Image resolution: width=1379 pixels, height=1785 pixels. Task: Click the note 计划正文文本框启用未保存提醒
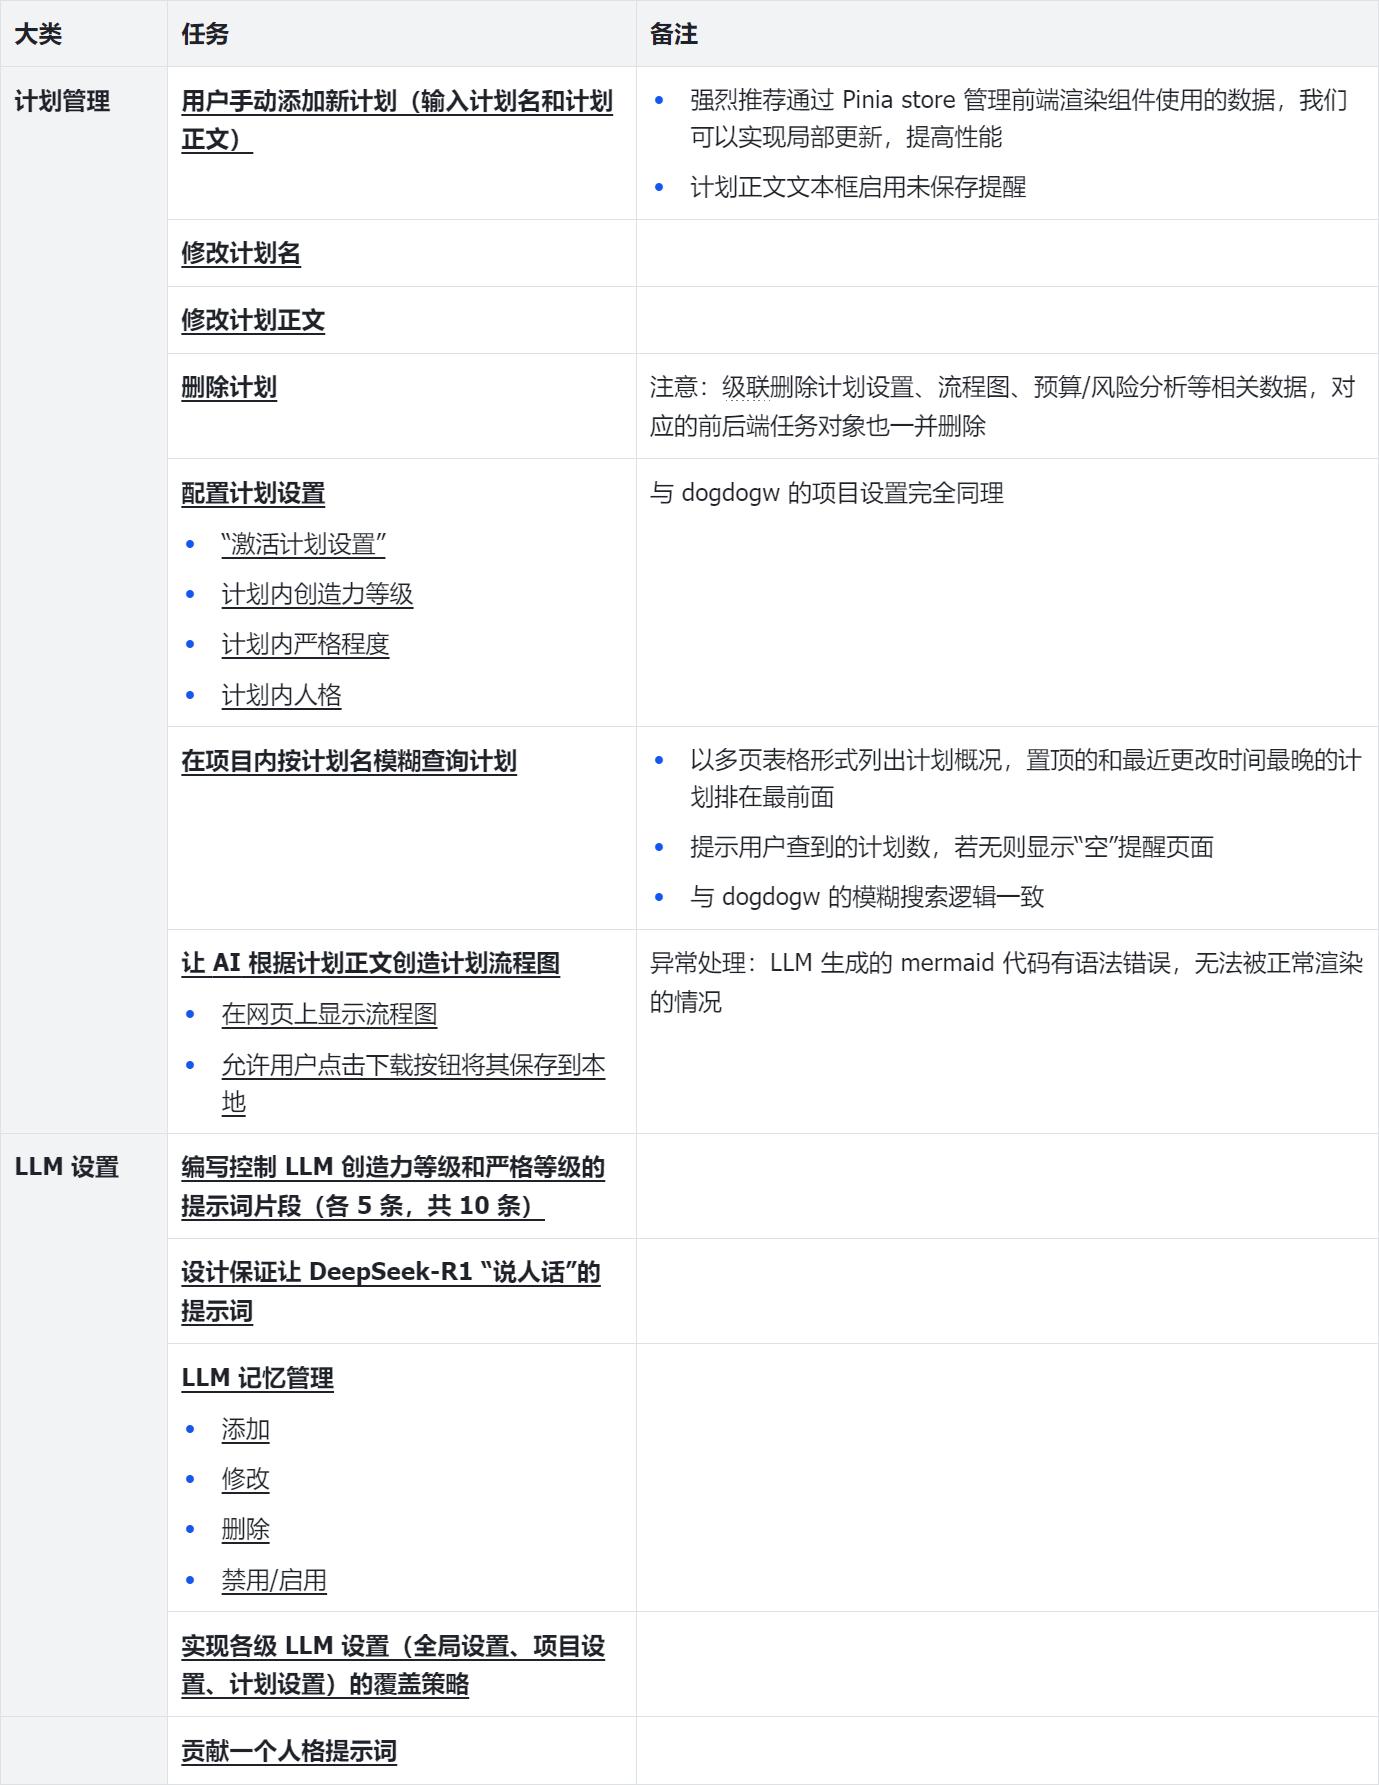tap(858, 187)
